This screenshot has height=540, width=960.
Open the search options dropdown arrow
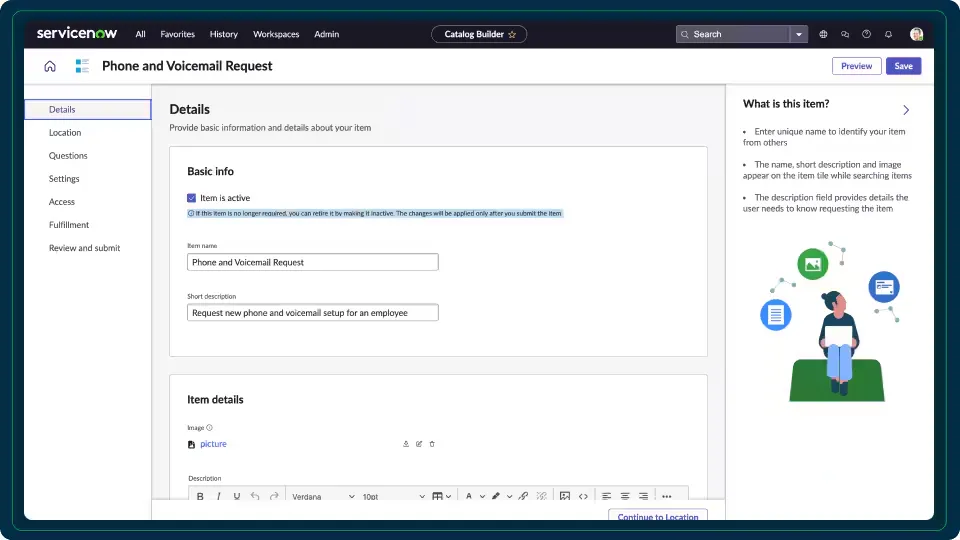(798, 34)
